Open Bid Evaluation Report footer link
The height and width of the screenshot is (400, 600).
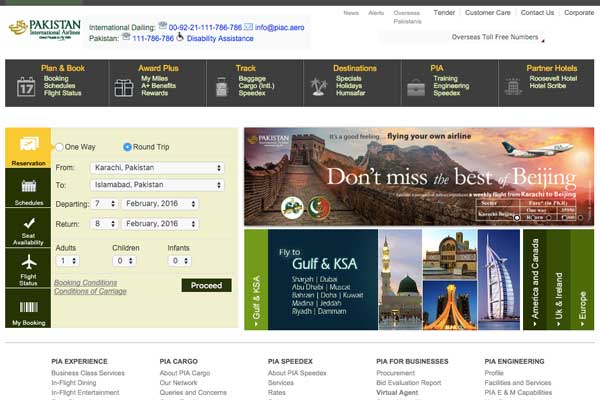click(409, 383)
